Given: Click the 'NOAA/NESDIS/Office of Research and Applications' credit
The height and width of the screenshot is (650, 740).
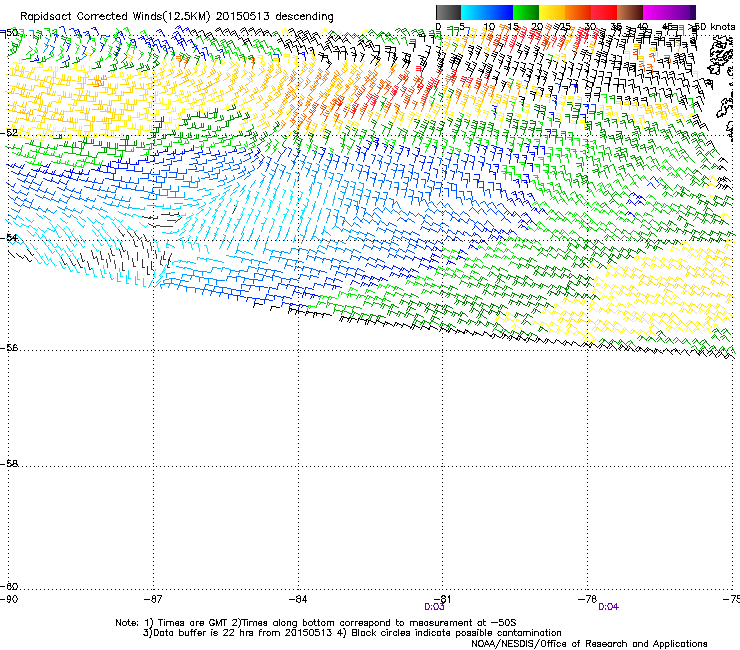Looking at the screenshot, I should coord(589,644).
